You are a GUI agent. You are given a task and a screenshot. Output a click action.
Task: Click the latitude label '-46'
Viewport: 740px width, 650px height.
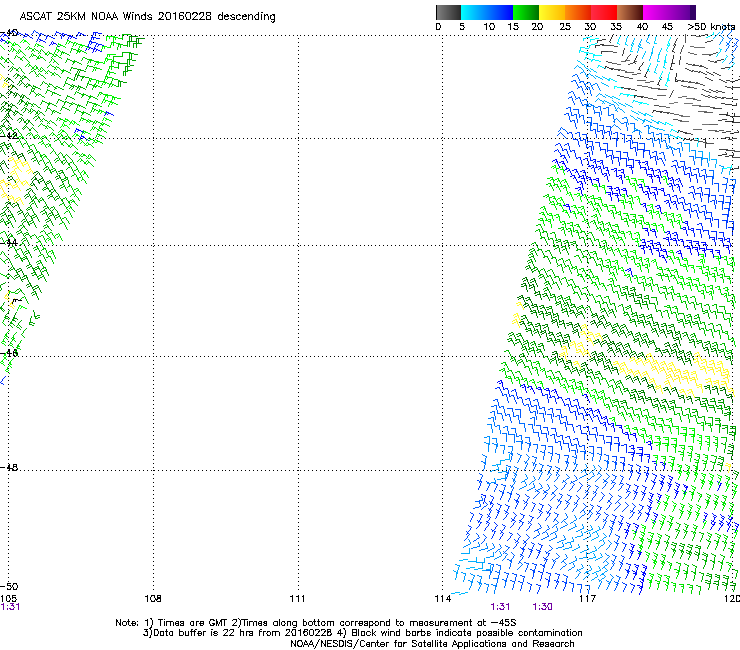pos(9,353)
